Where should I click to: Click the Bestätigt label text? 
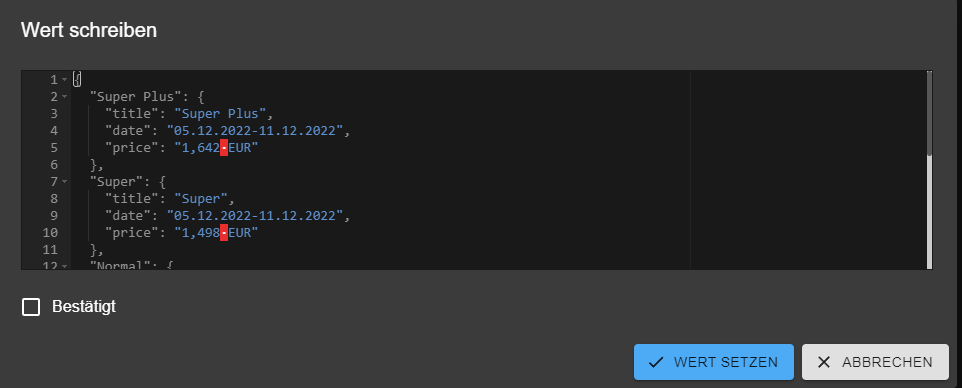(84, 306)
